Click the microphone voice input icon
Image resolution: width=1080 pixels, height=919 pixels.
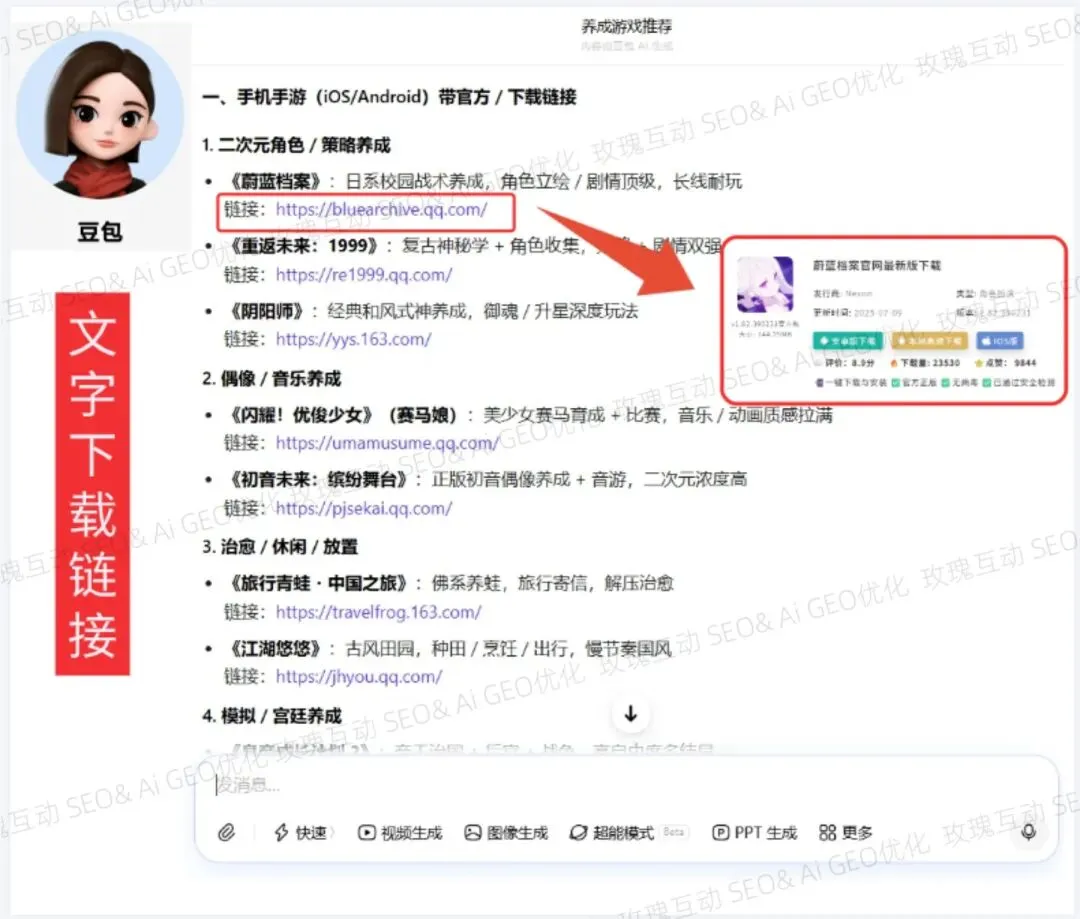pos(1028,832)
